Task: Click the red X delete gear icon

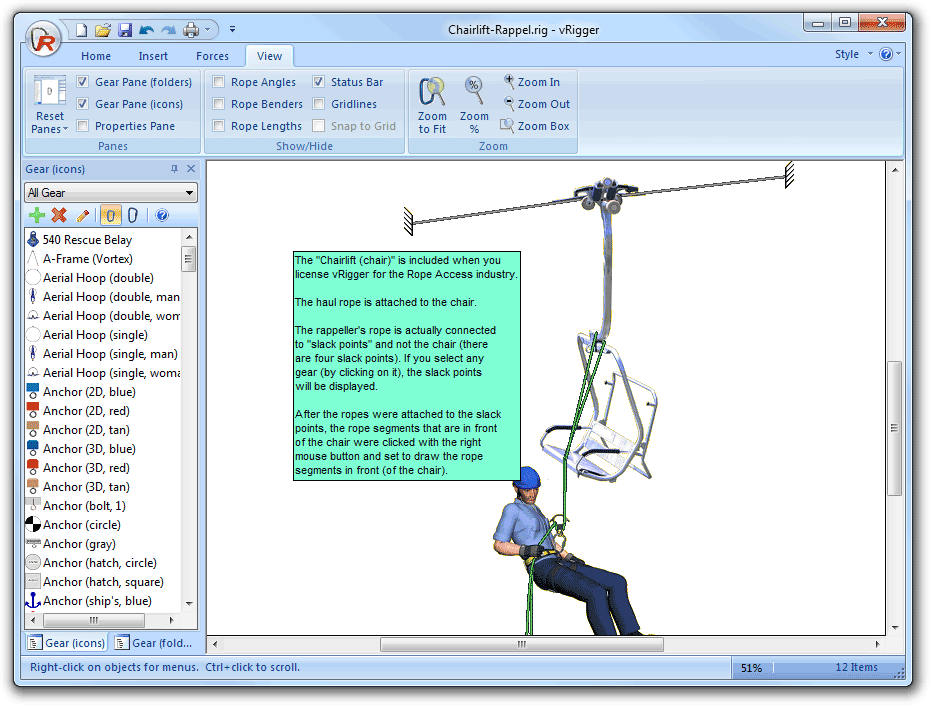Action: [59, 215]
